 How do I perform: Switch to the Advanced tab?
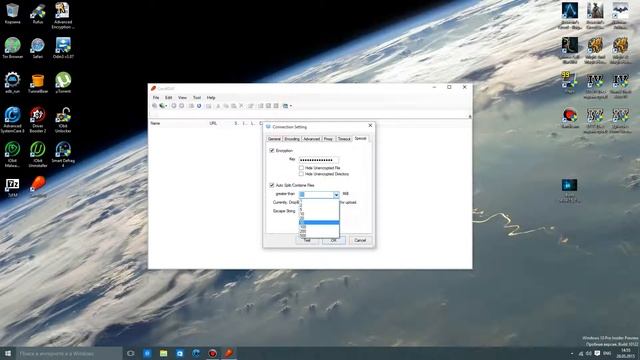pos(311,139)
